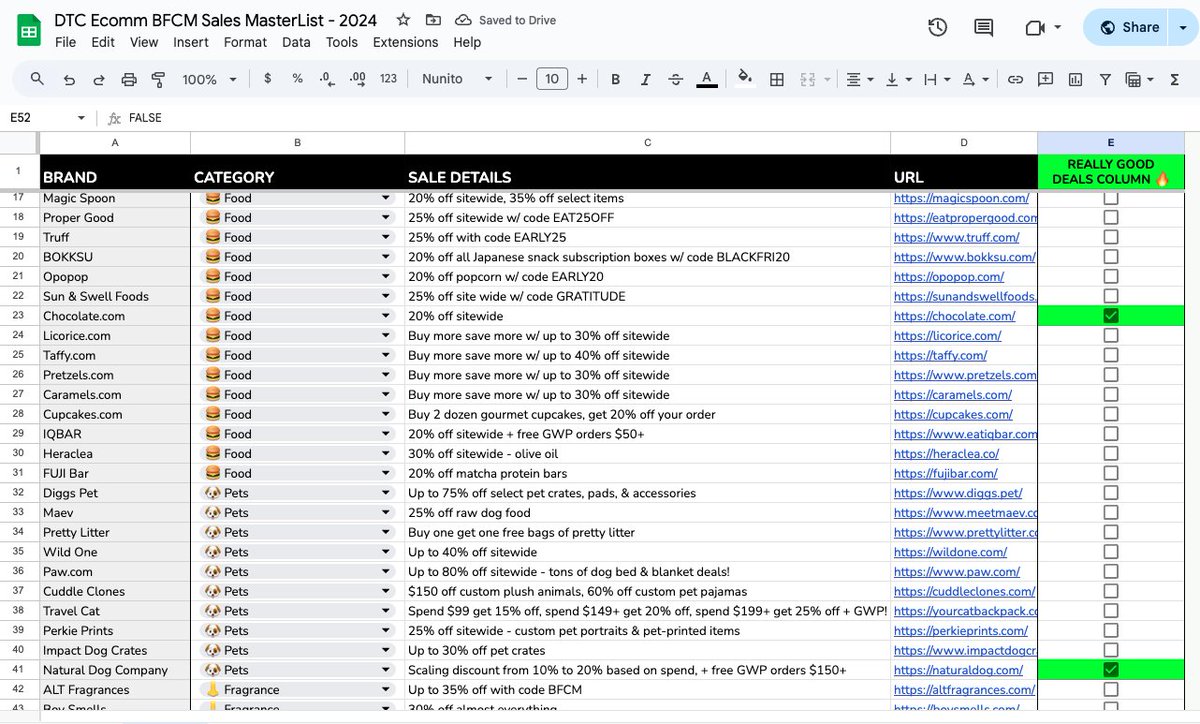The height and width of the screenshot is (724, 1200).
Task: Open the Data menu
Action: click(296, 42)
